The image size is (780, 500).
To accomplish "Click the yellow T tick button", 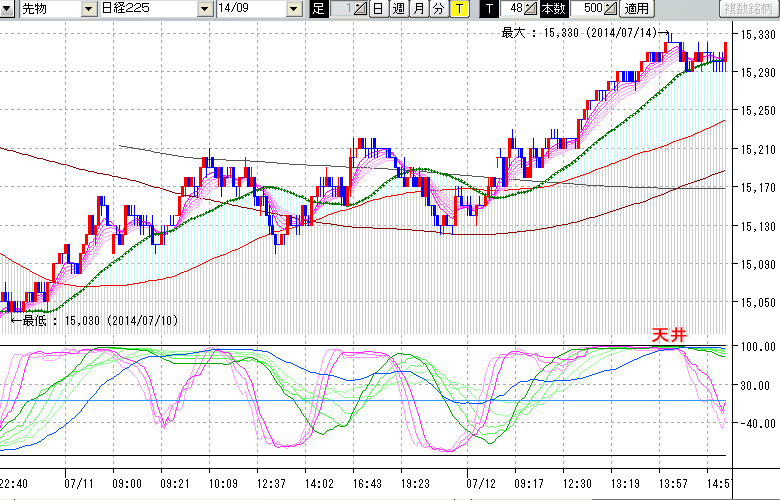I will pos(458,9).
